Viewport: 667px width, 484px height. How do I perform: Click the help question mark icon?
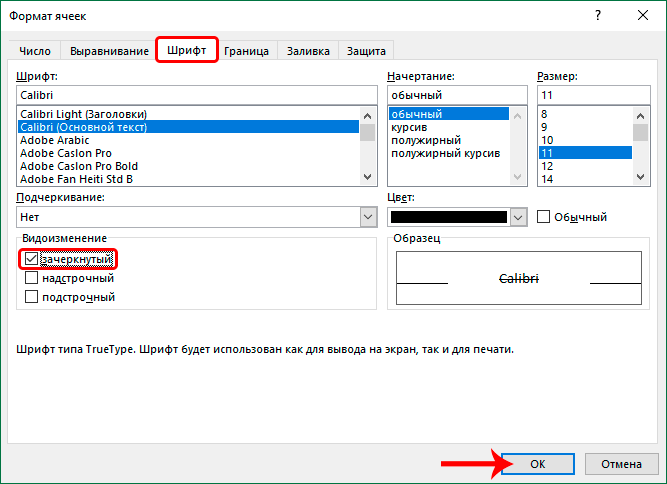tap(598, 16)
